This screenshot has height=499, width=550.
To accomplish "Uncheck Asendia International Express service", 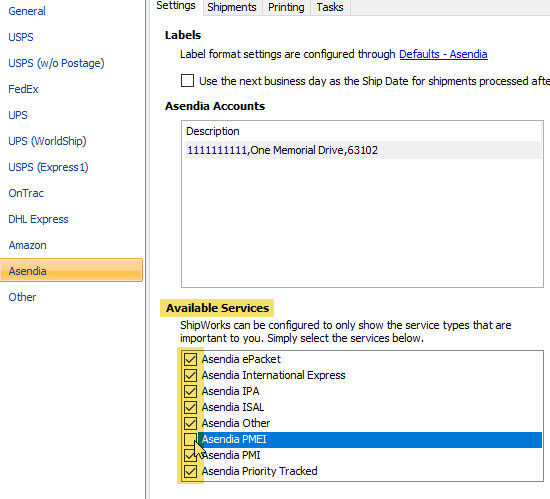I will pos(190,375).
